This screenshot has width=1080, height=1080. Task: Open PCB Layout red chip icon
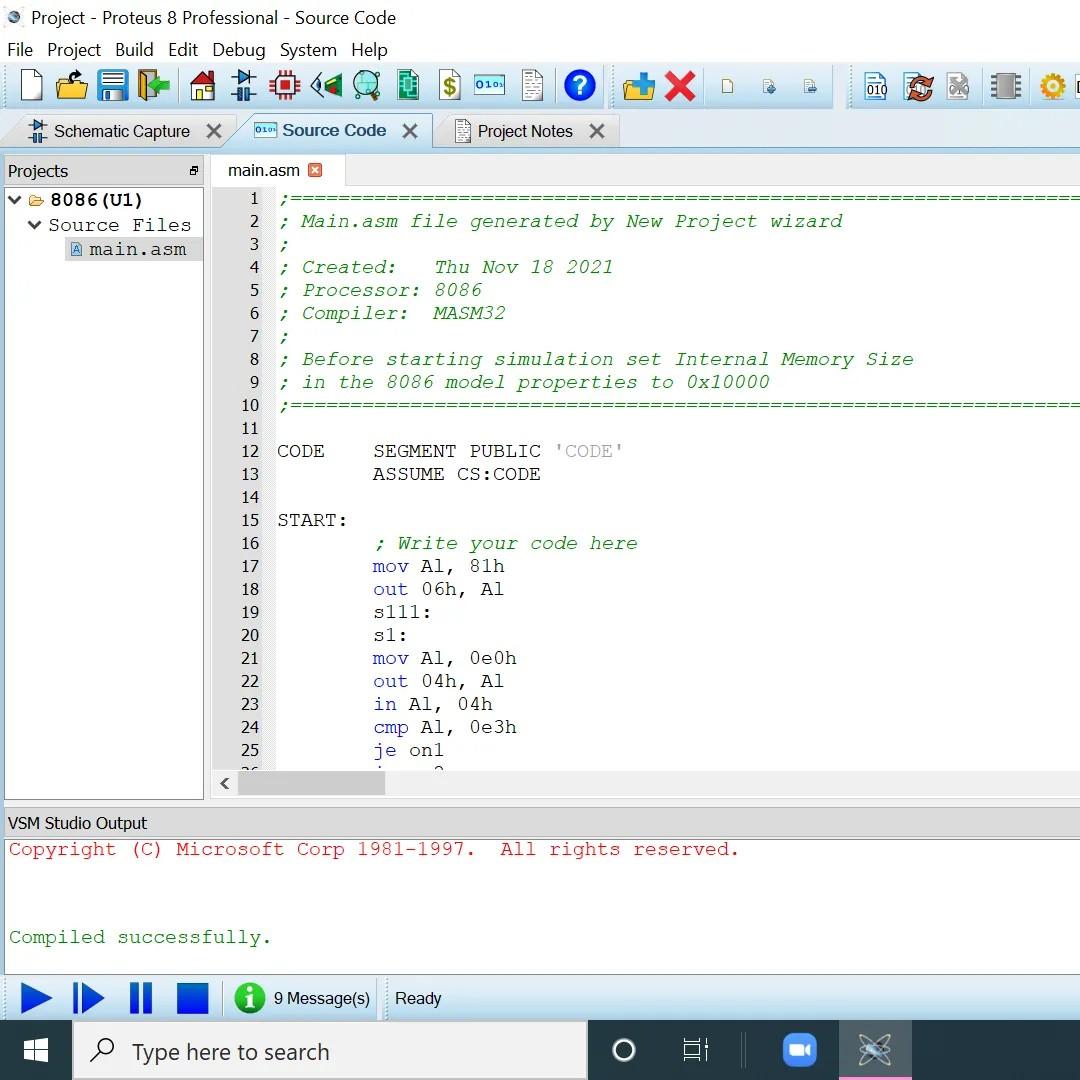click(284, 86)
